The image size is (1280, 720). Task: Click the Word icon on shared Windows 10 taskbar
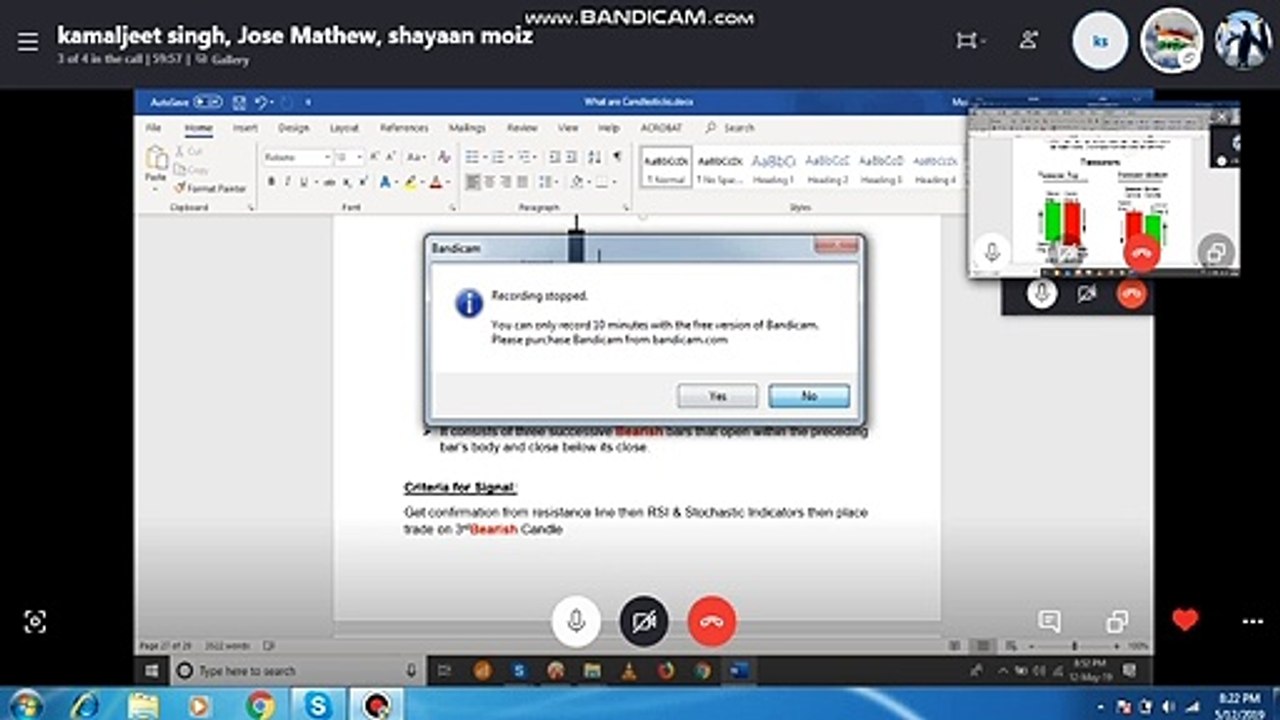point(740,671)
